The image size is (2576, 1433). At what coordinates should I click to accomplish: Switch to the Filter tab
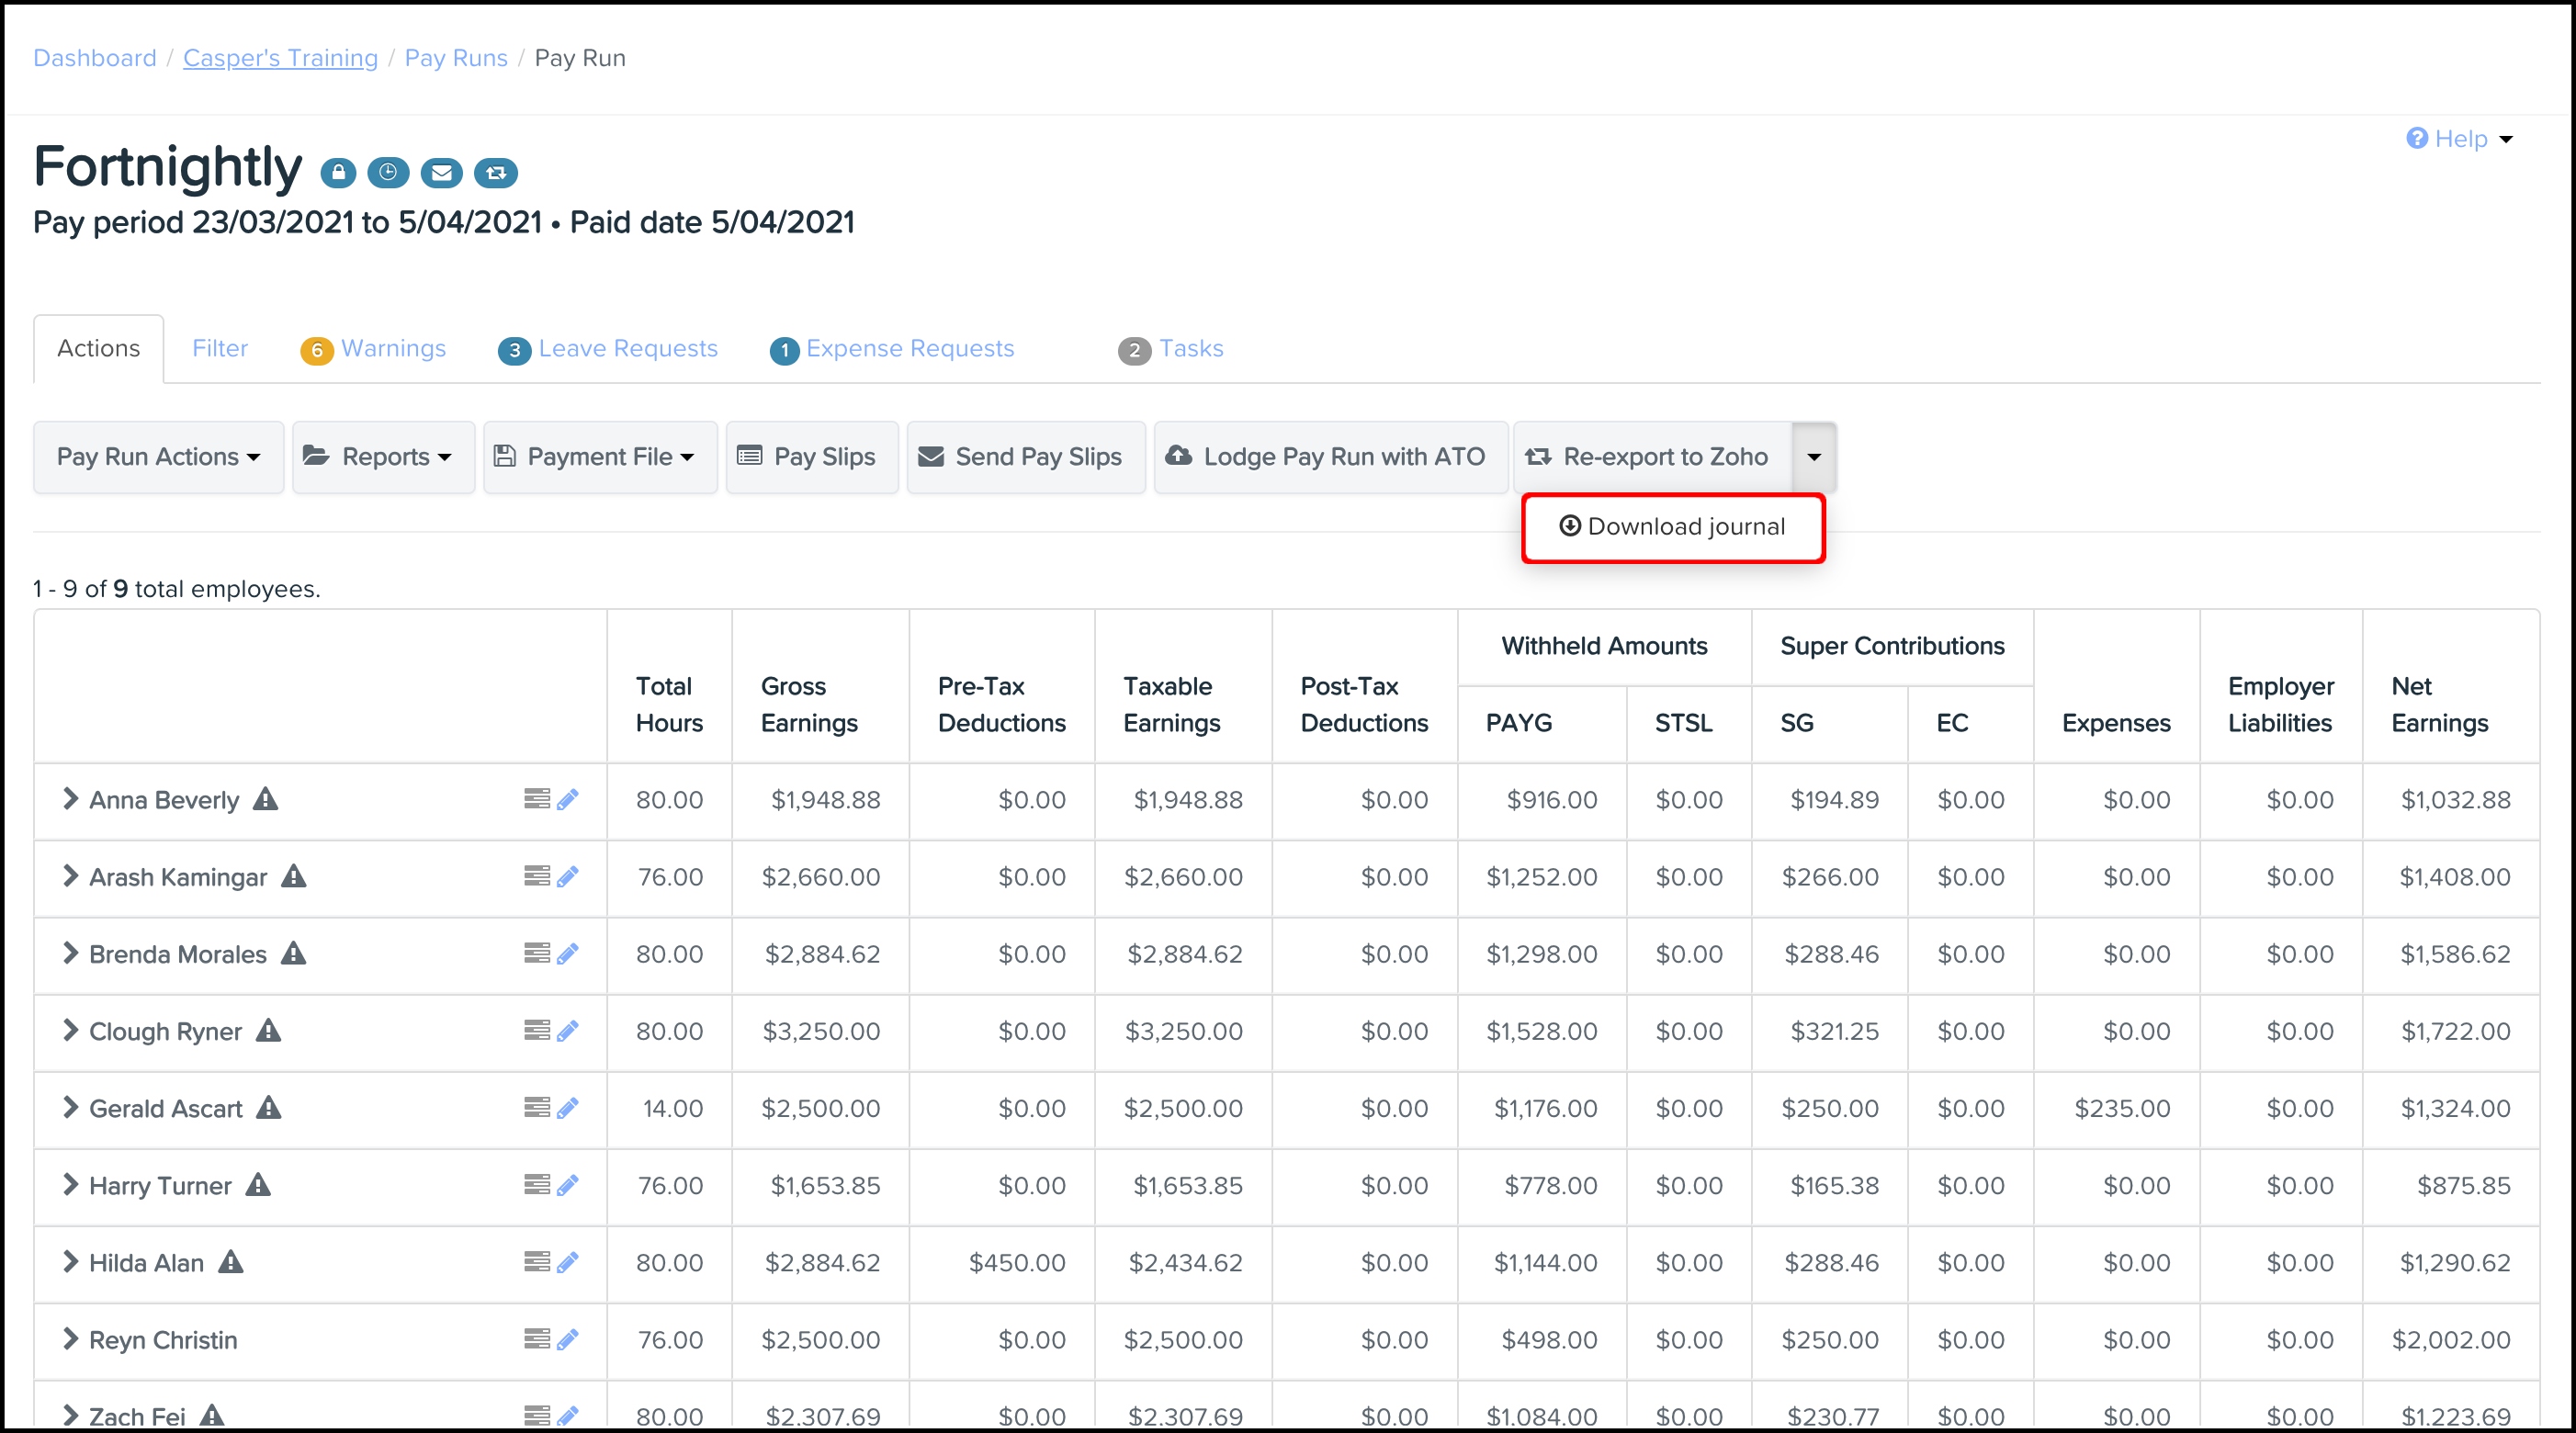tap(220, 348)
